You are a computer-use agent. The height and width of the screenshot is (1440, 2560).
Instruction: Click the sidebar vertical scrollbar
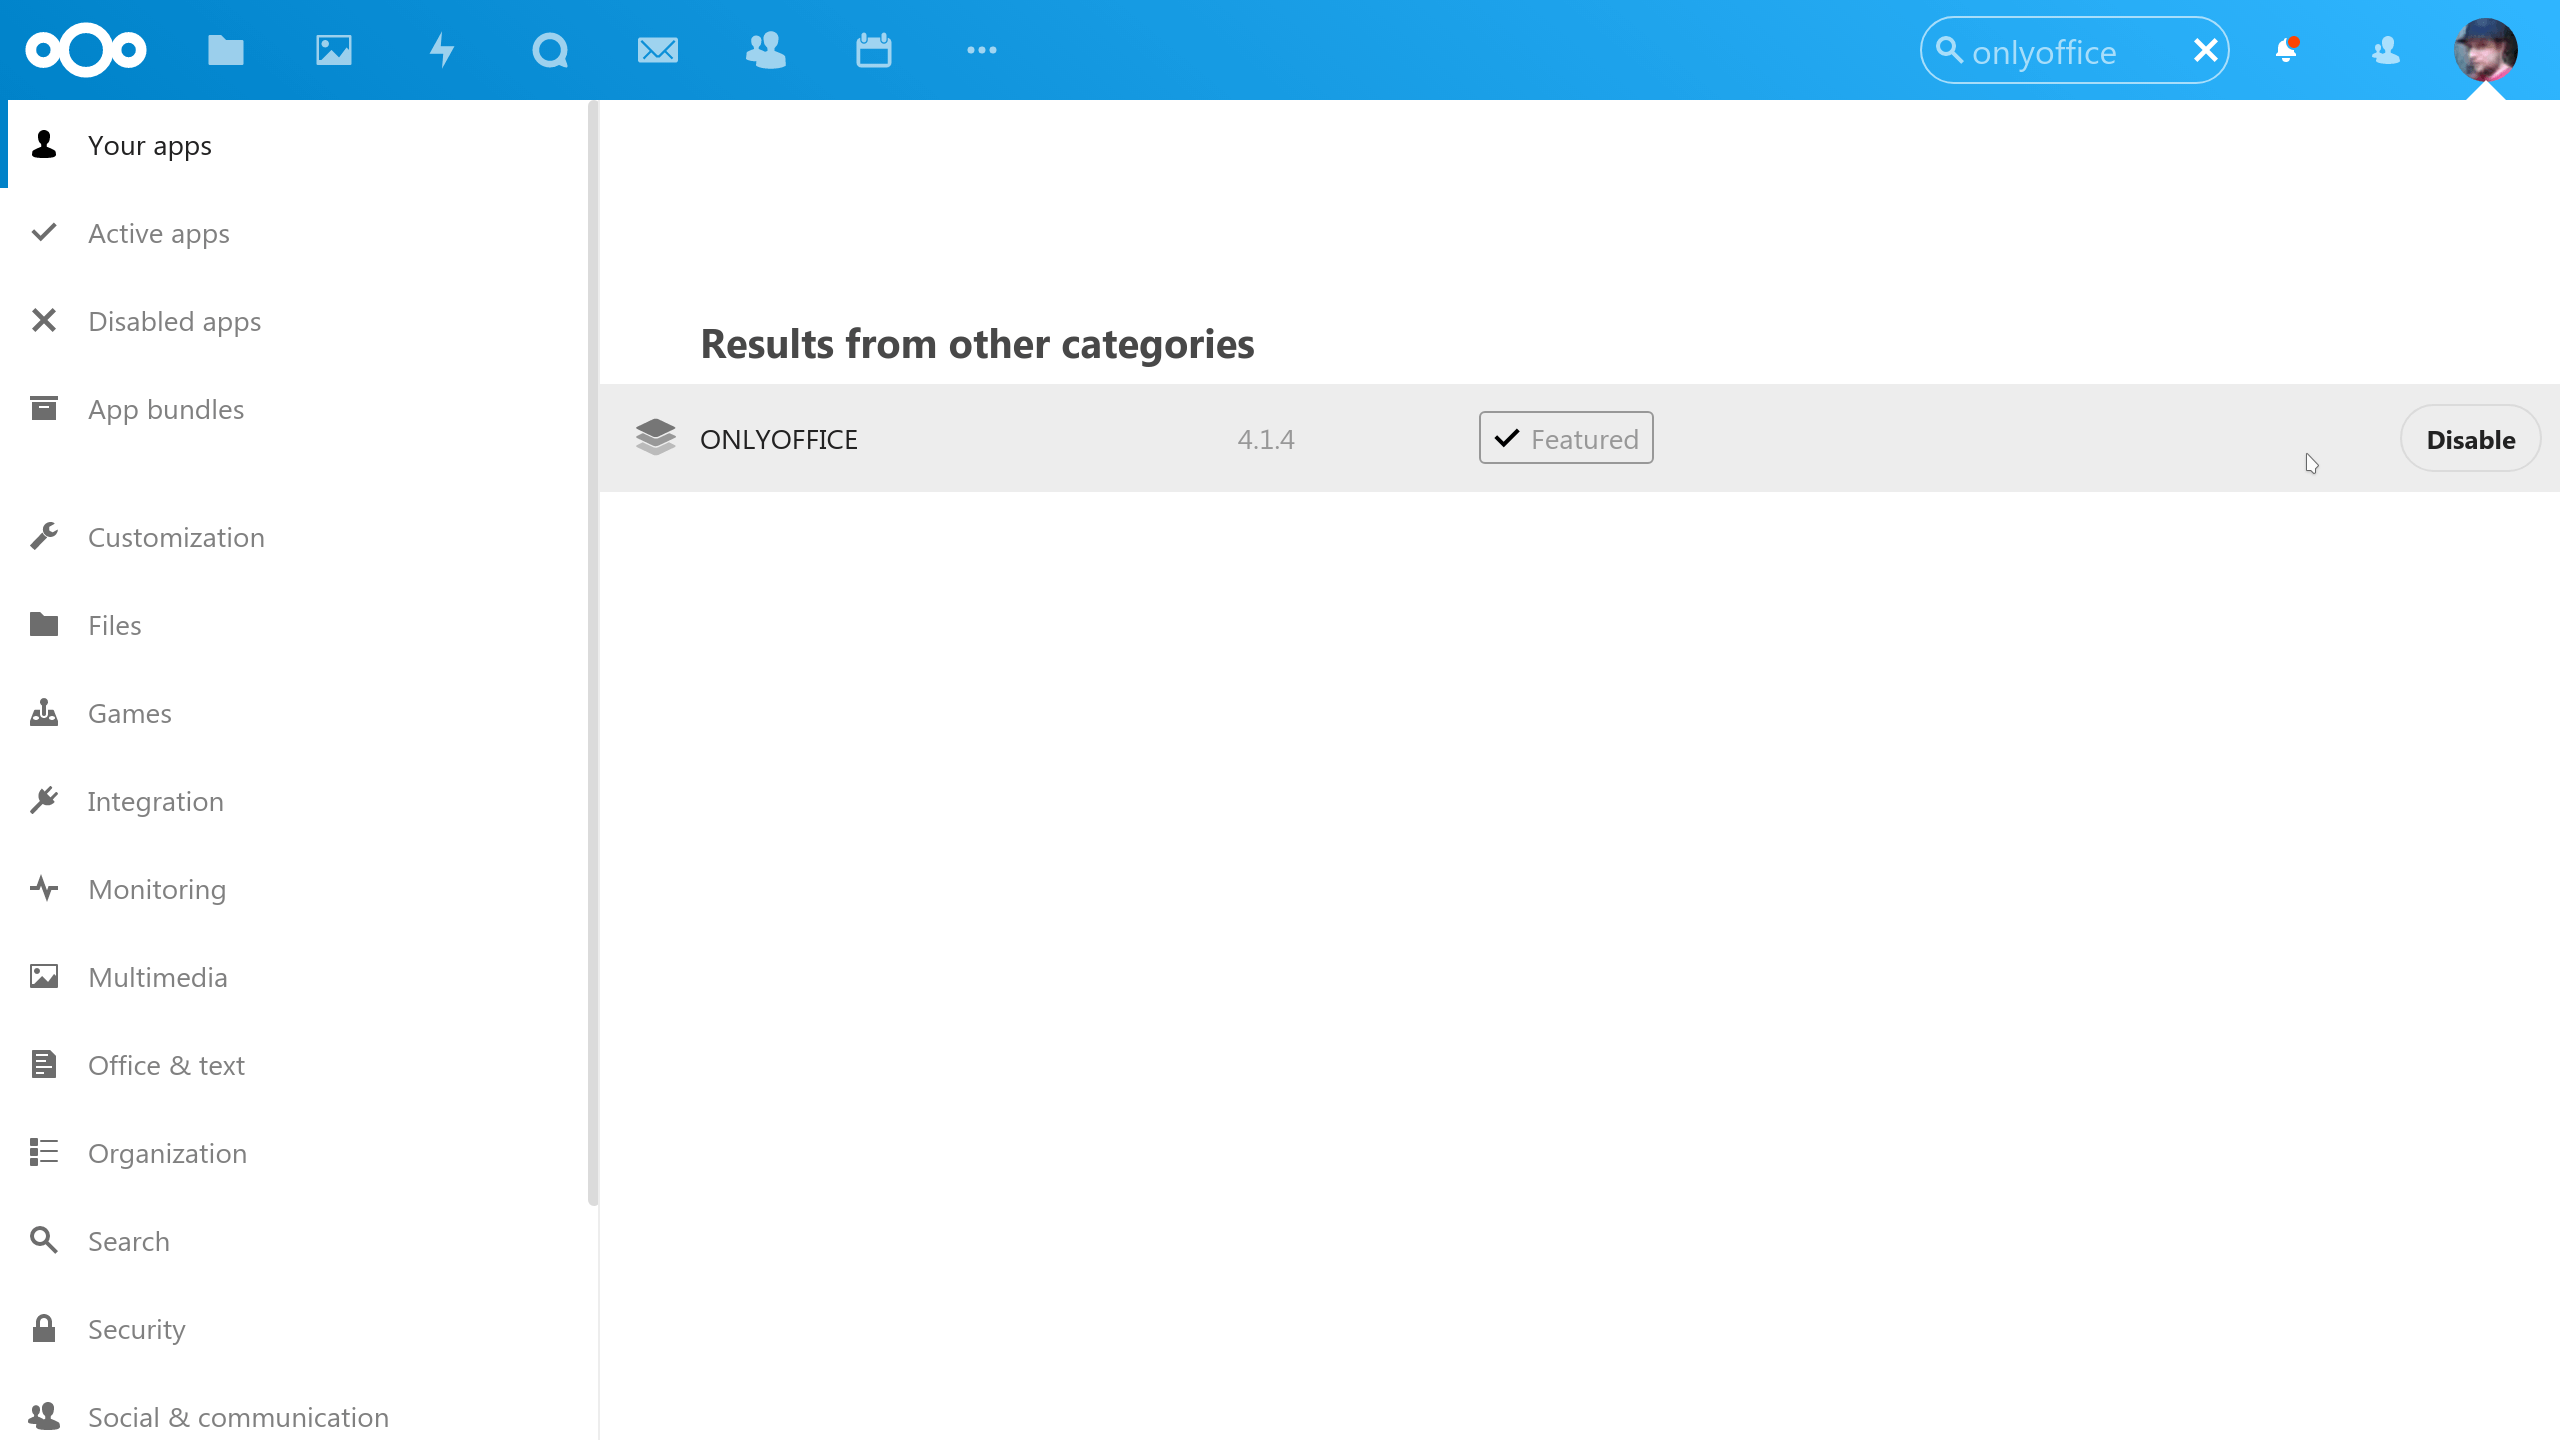tap(593, 652)
